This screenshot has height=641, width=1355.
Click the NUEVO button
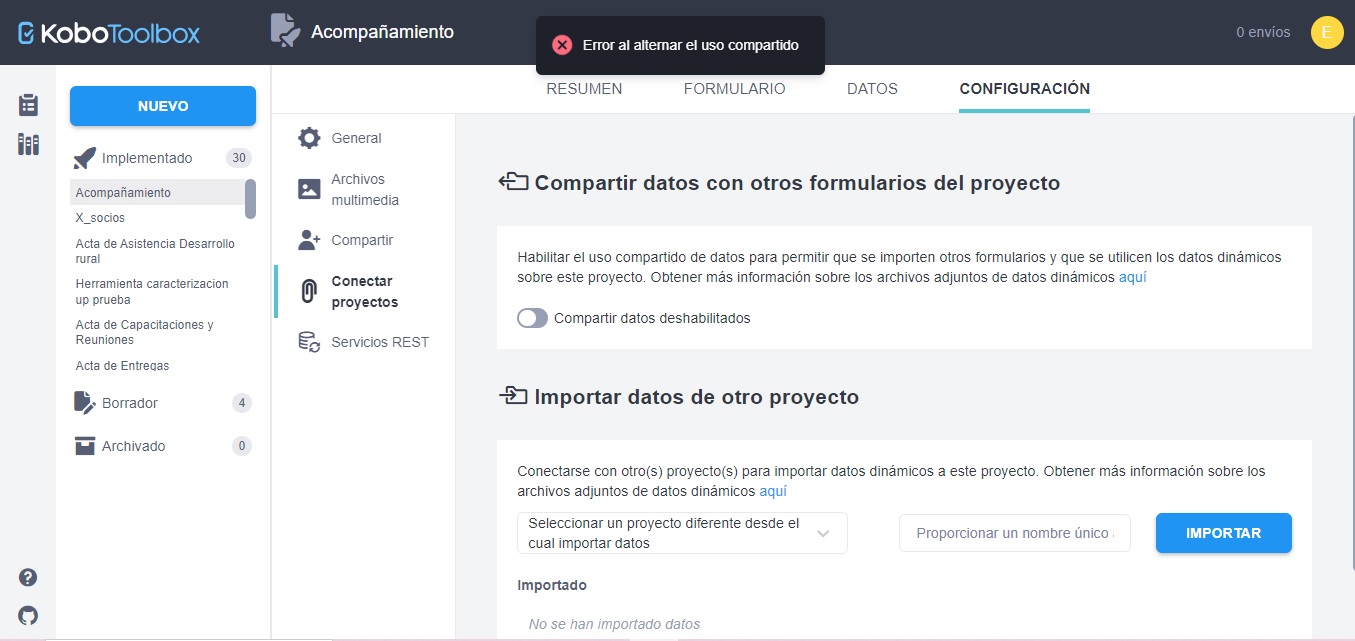click(x=162, y=105)
